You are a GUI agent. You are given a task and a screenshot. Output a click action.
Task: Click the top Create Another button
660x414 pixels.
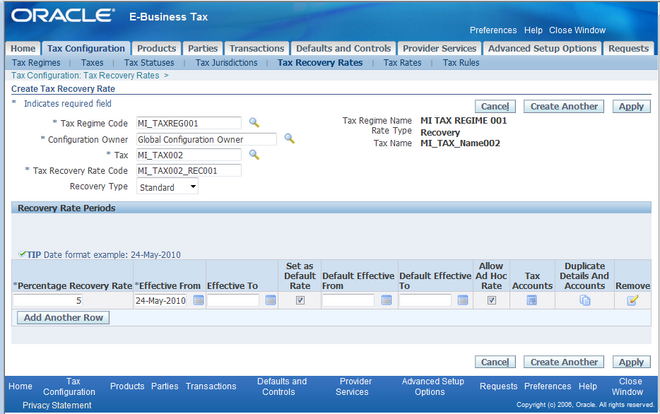(x=564, y=106)
